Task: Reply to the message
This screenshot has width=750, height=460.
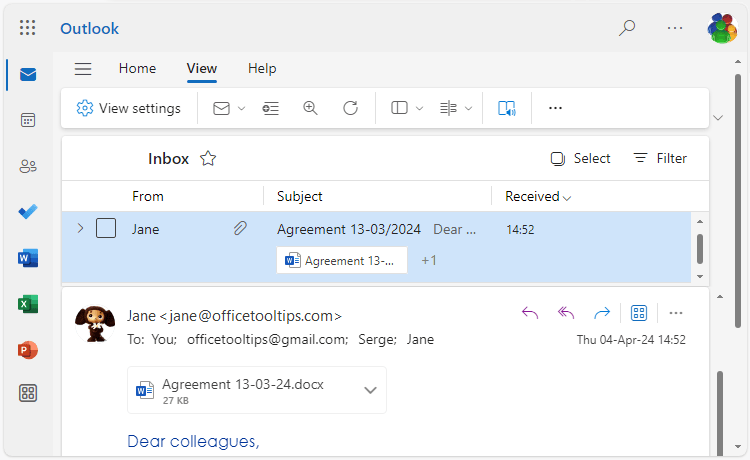Action: tap(530, 313)
